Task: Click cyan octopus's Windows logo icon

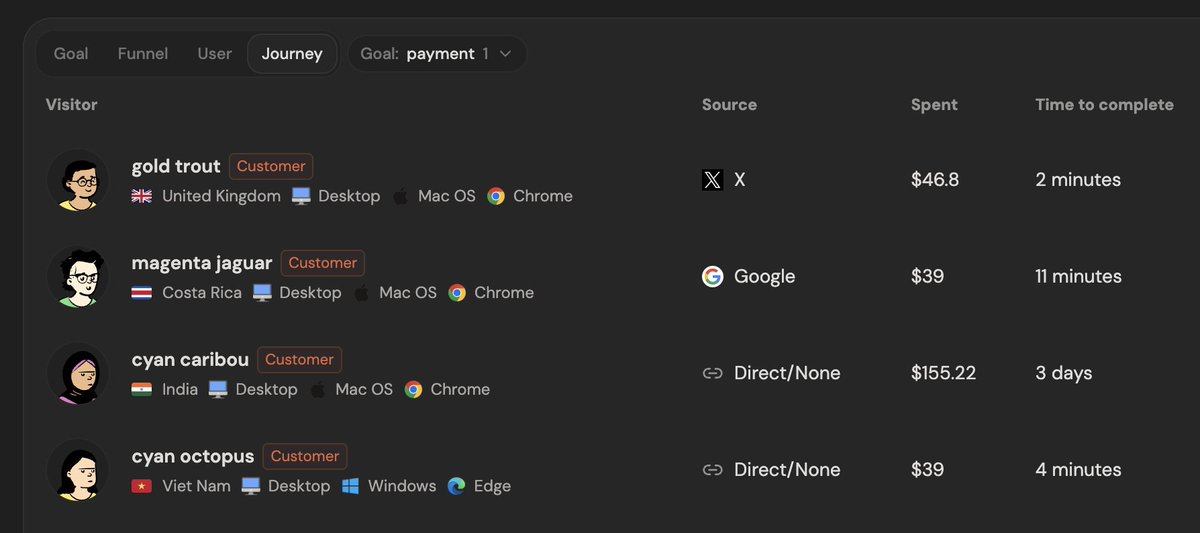Action: pyautogui.click(x=350, y=486)
